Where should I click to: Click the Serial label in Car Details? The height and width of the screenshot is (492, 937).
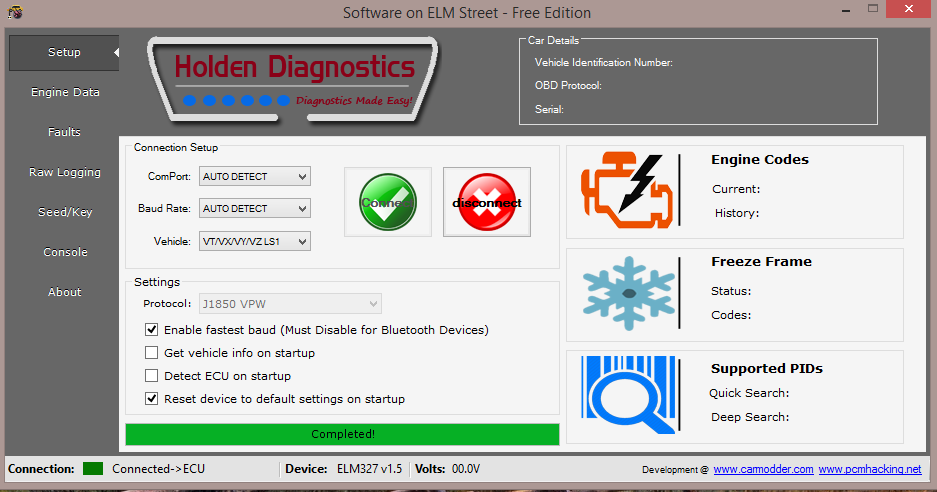(x=549, y=109)
